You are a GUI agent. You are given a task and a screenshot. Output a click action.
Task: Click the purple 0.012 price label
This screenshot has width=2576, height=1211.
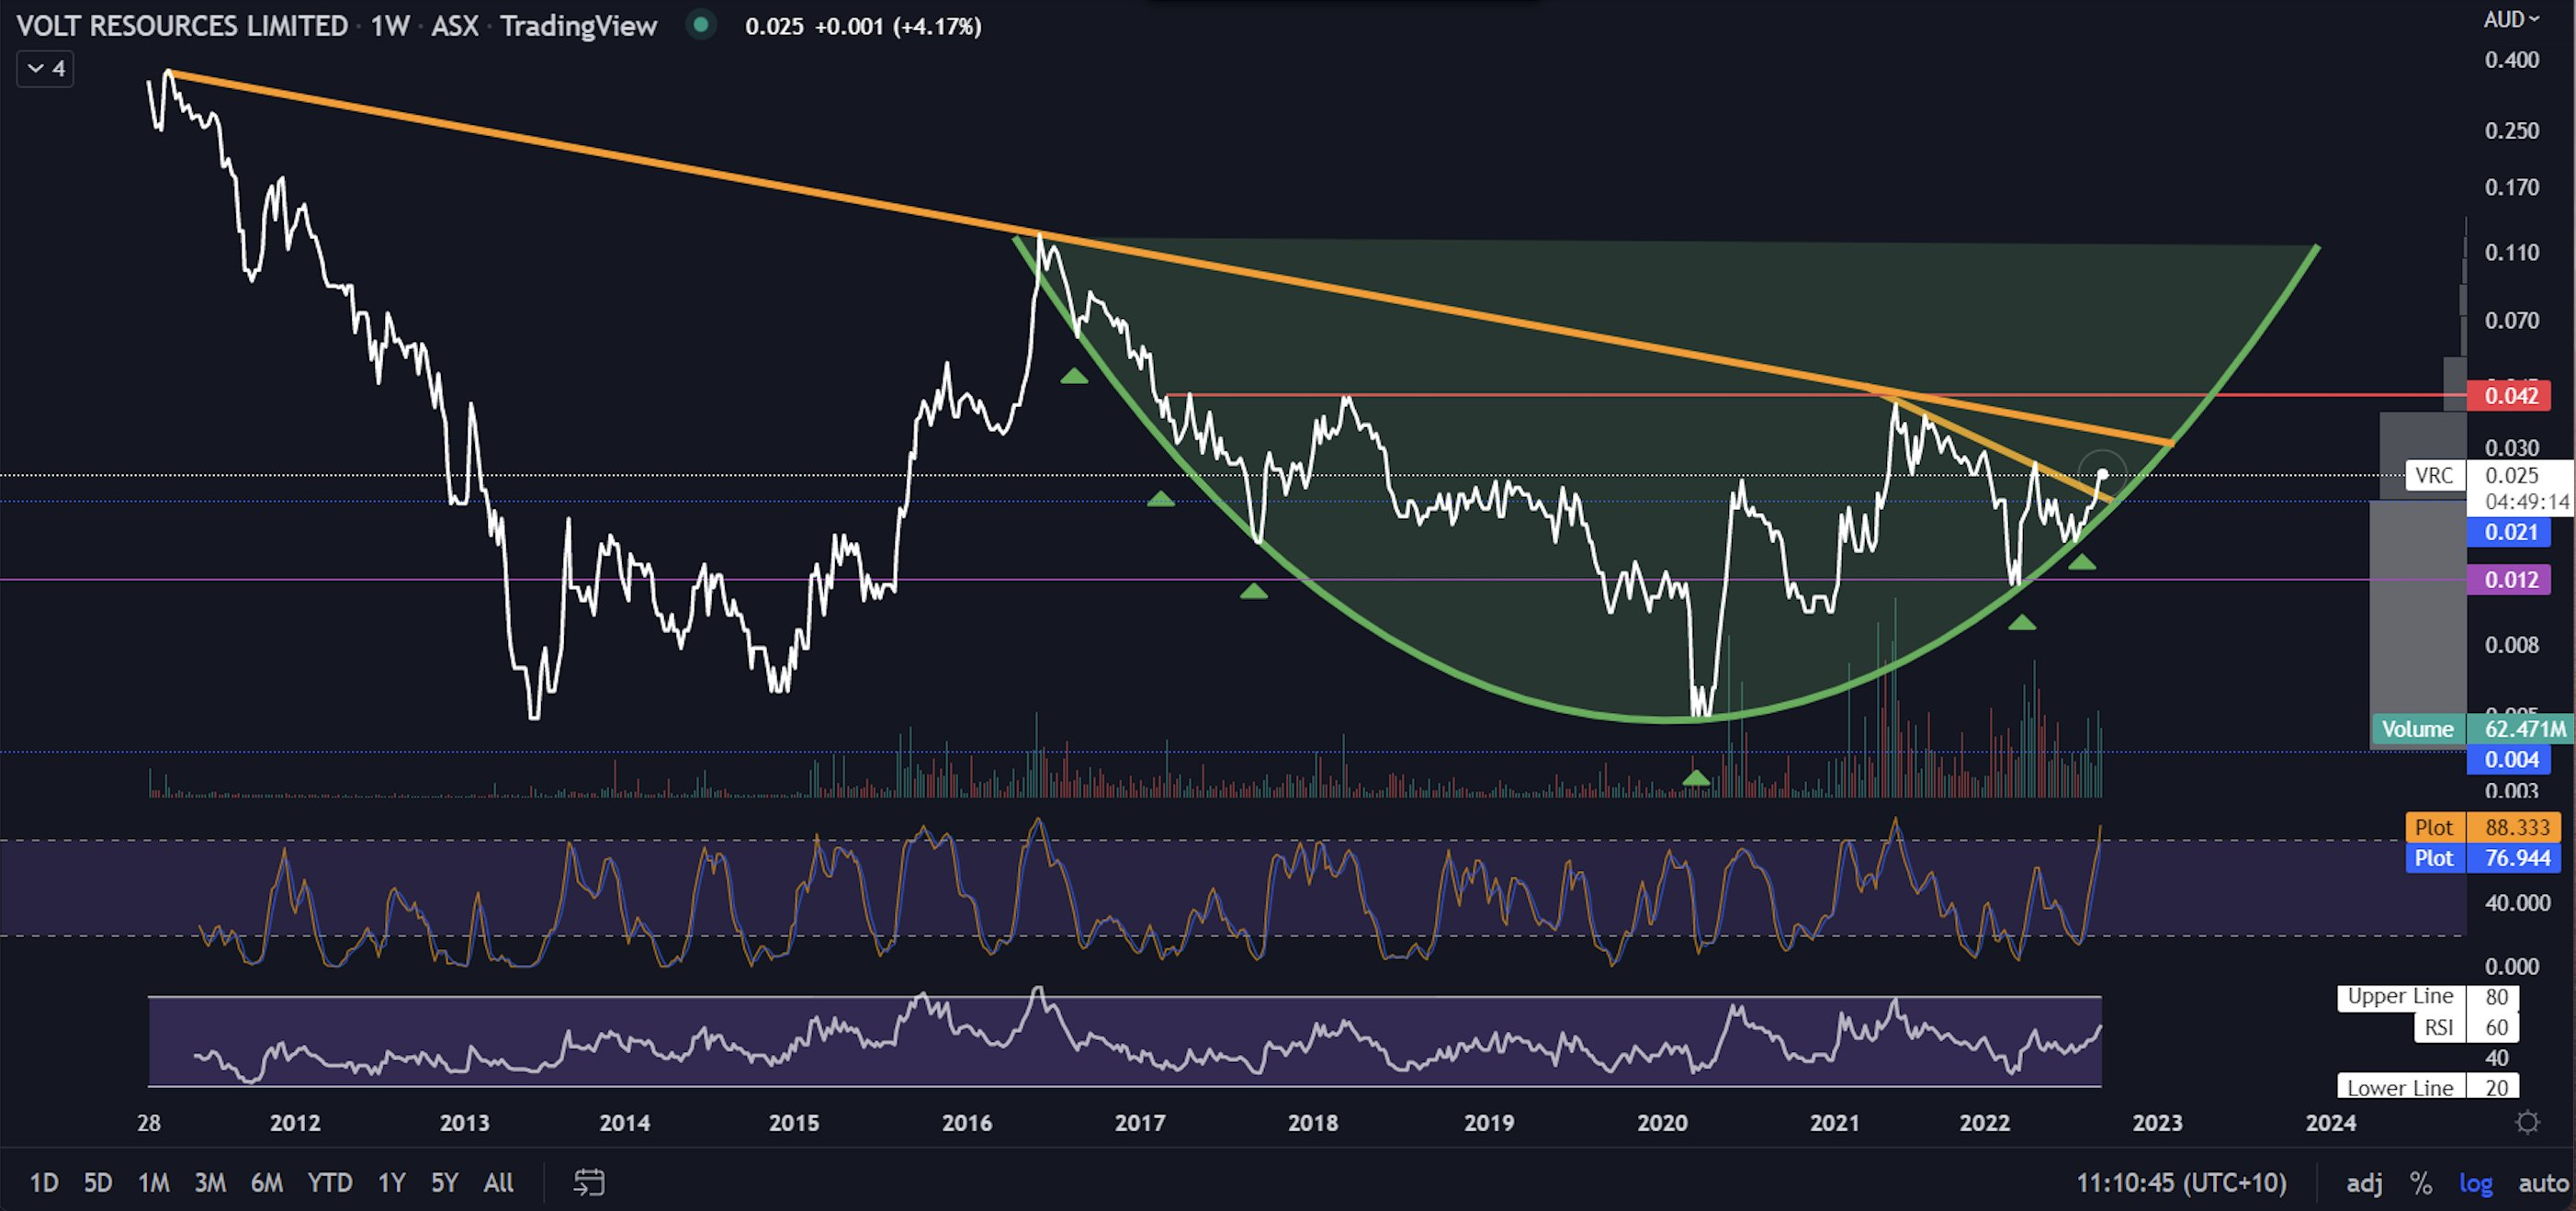(2510, 580)
